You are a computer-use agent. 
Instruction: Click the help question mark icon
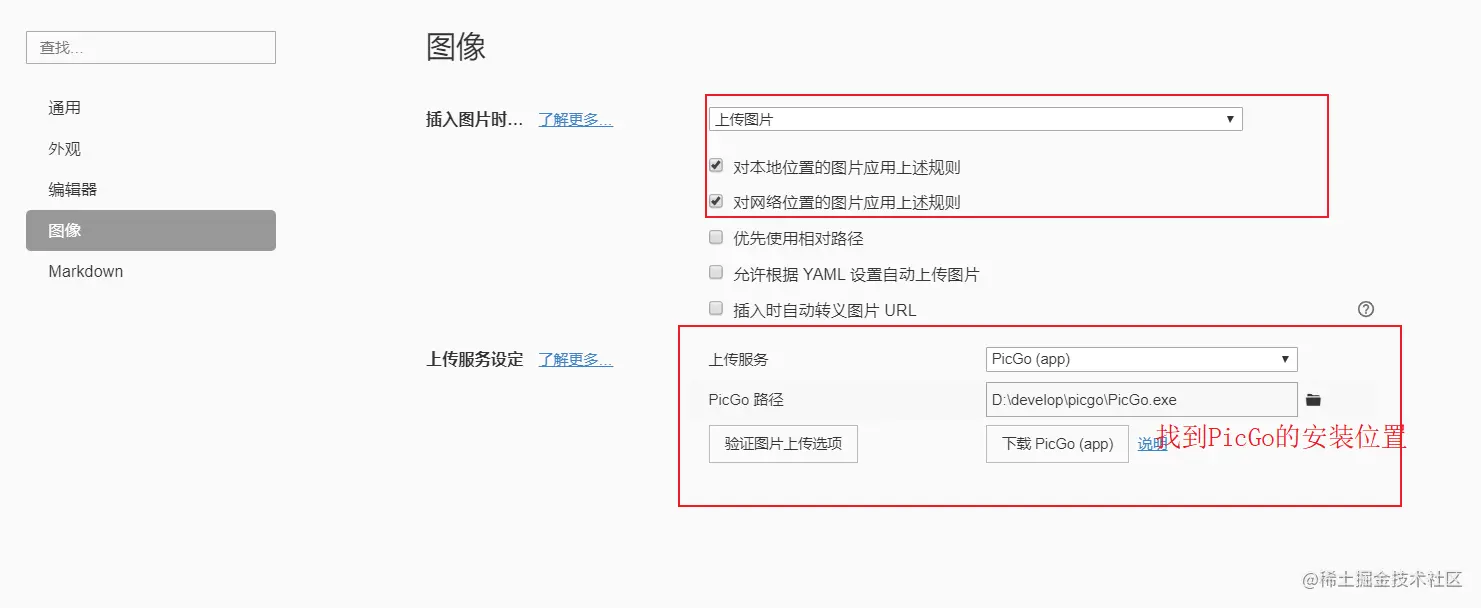pos(1366,309)
